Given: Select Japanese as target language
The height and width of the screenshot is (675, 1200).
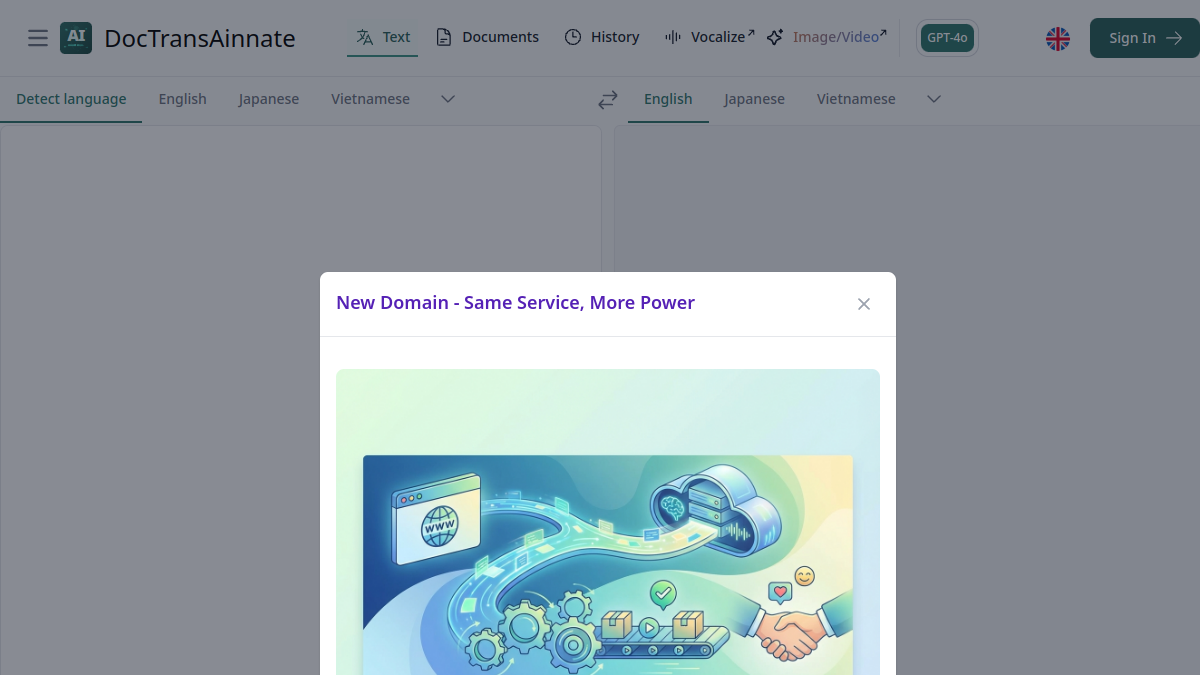Looking at the screenshot, I should point(755,99).
